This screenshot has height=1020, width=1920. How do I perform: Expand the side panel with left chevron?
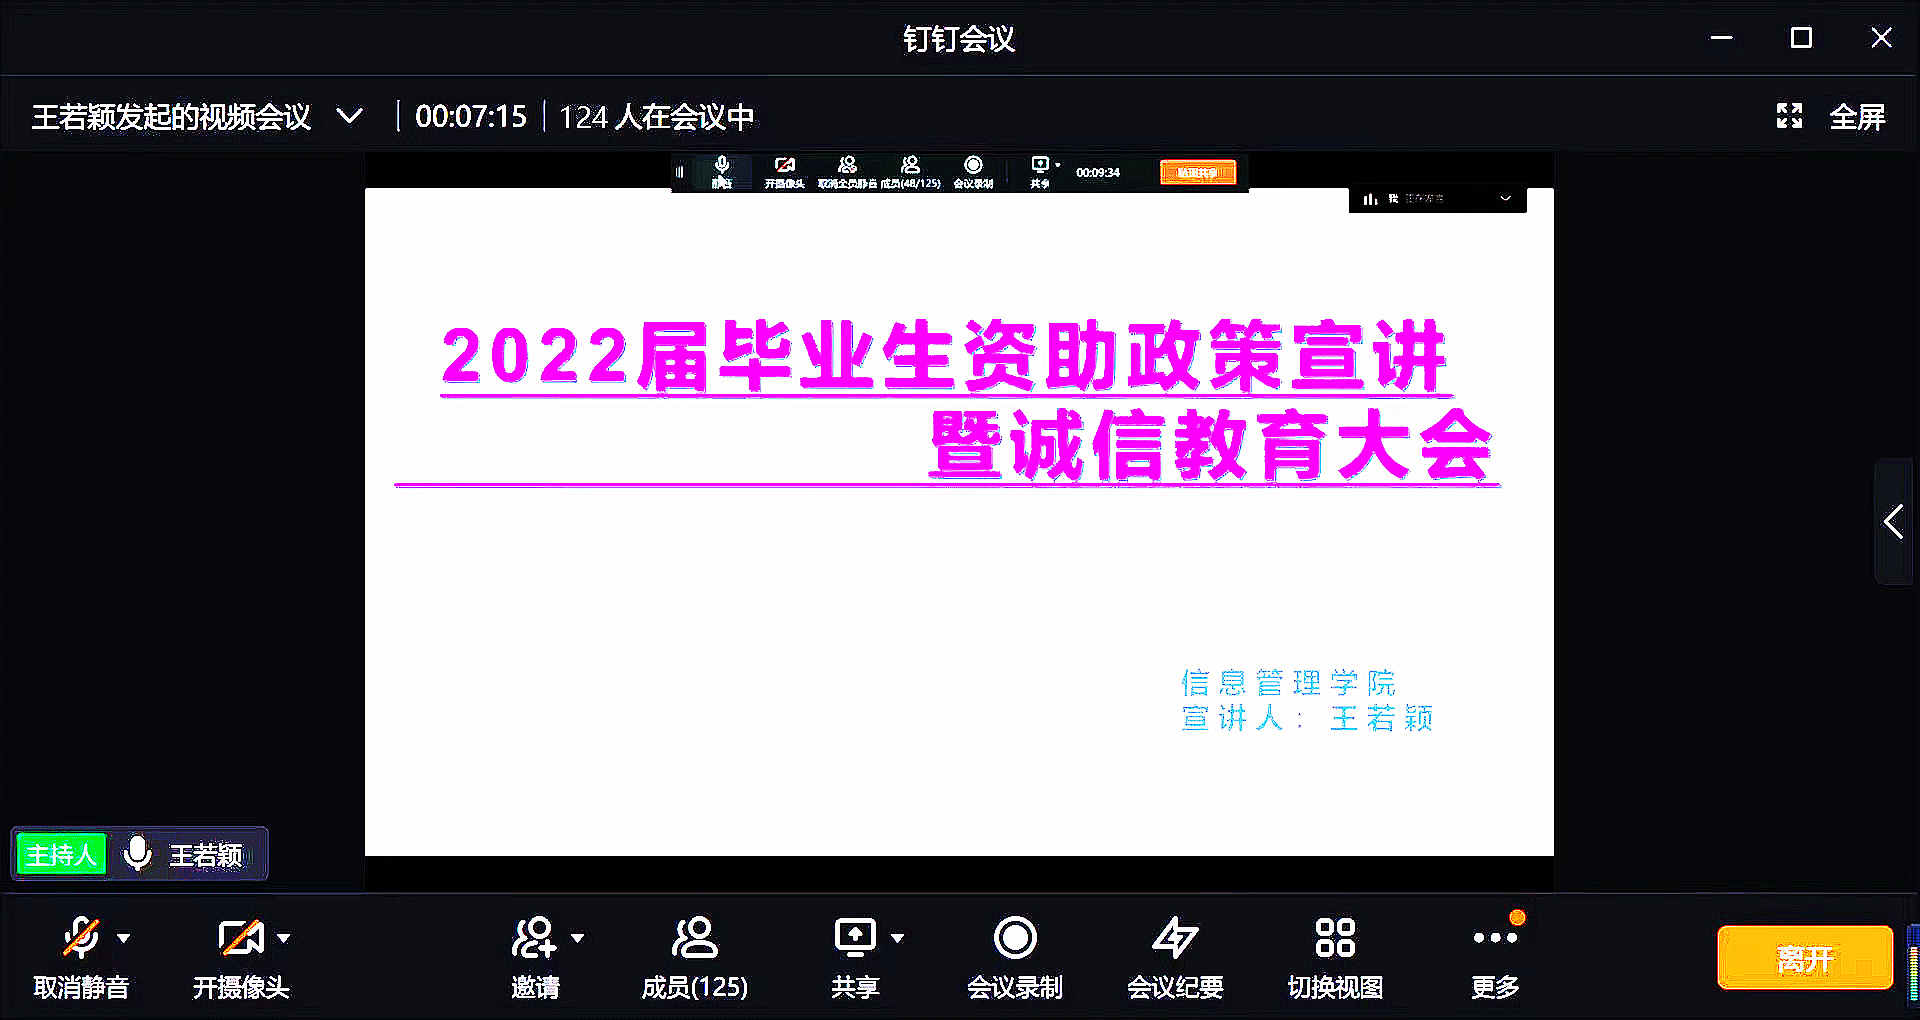[1893, 522]
